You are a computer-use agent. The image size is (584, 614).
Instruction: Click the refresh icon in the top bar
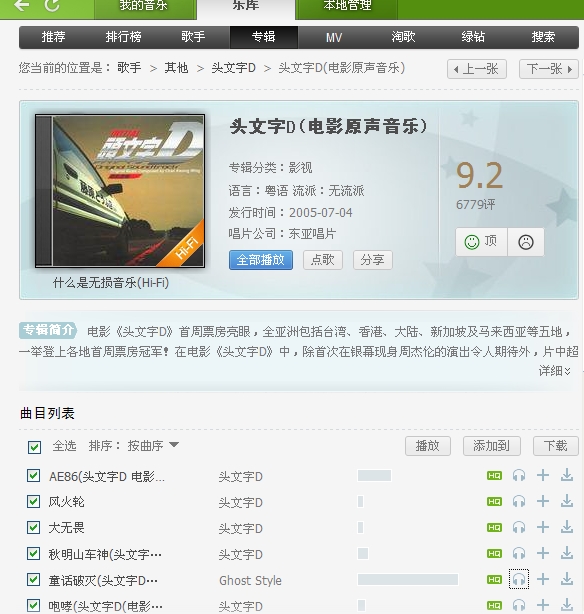(52, 5)
